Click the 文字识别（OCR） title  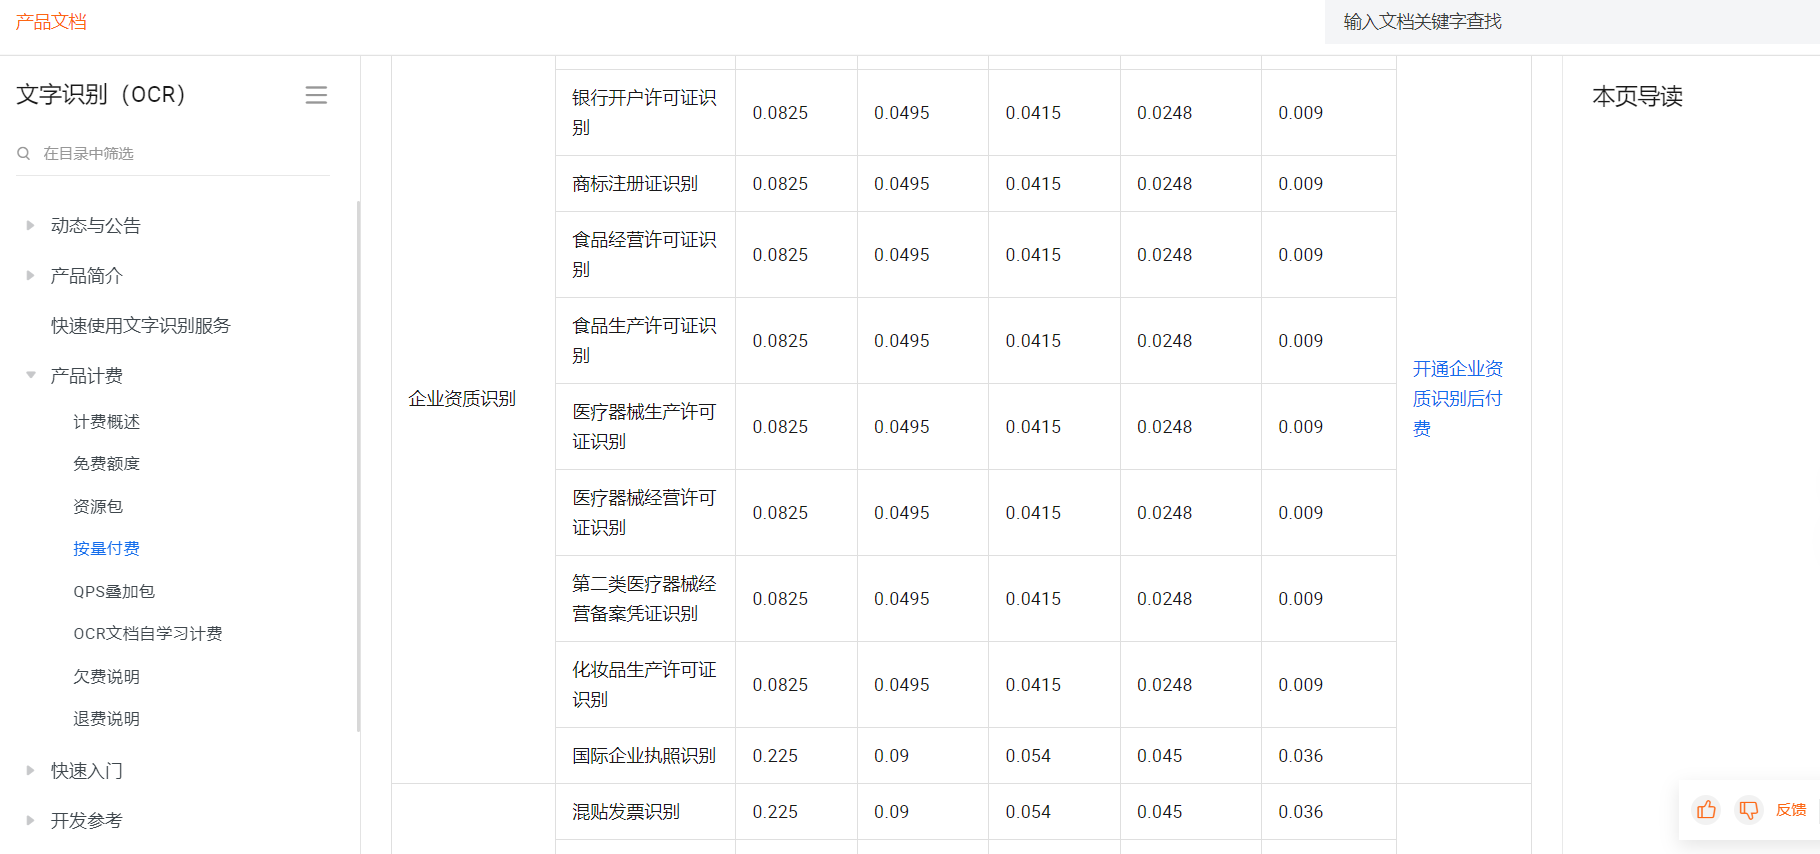pos(101,95)
